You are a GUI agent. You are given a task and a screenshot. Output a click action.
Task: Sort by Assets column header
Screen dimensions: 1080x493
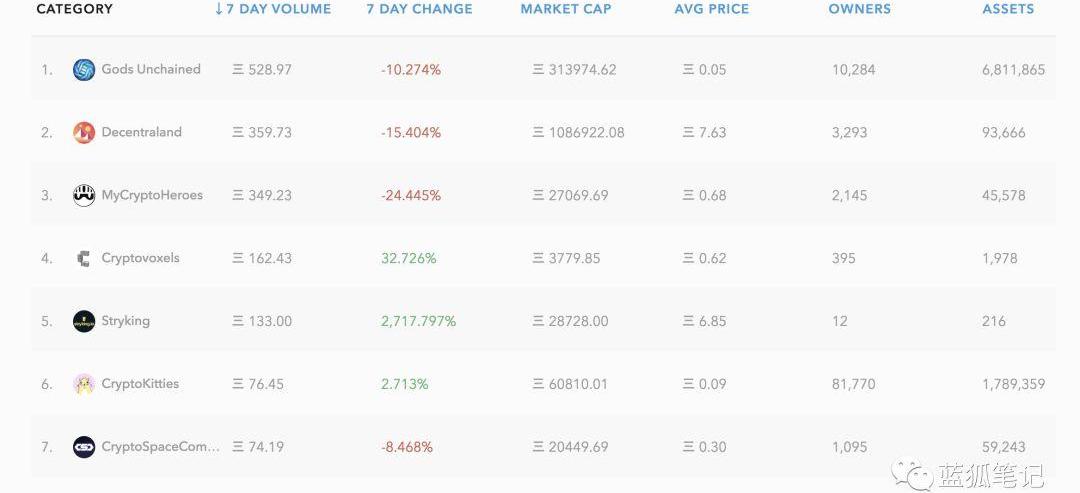[x=1008, y=10]
